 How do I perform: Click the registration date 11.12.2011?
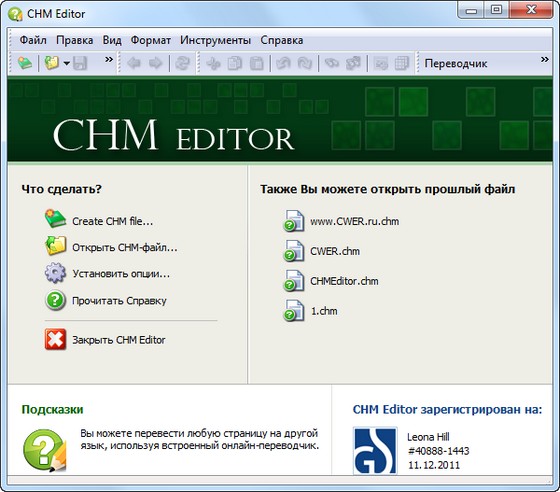tap(434, 465)
